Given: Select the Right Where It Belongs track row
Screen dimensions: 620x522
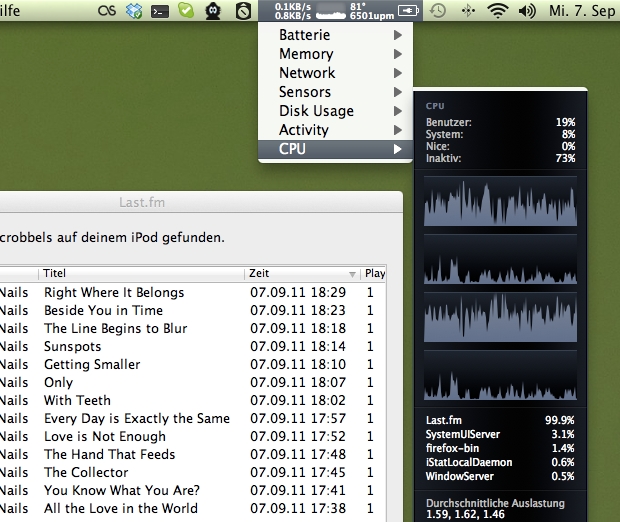Looking at the screenshot, I should coord(193,292).
